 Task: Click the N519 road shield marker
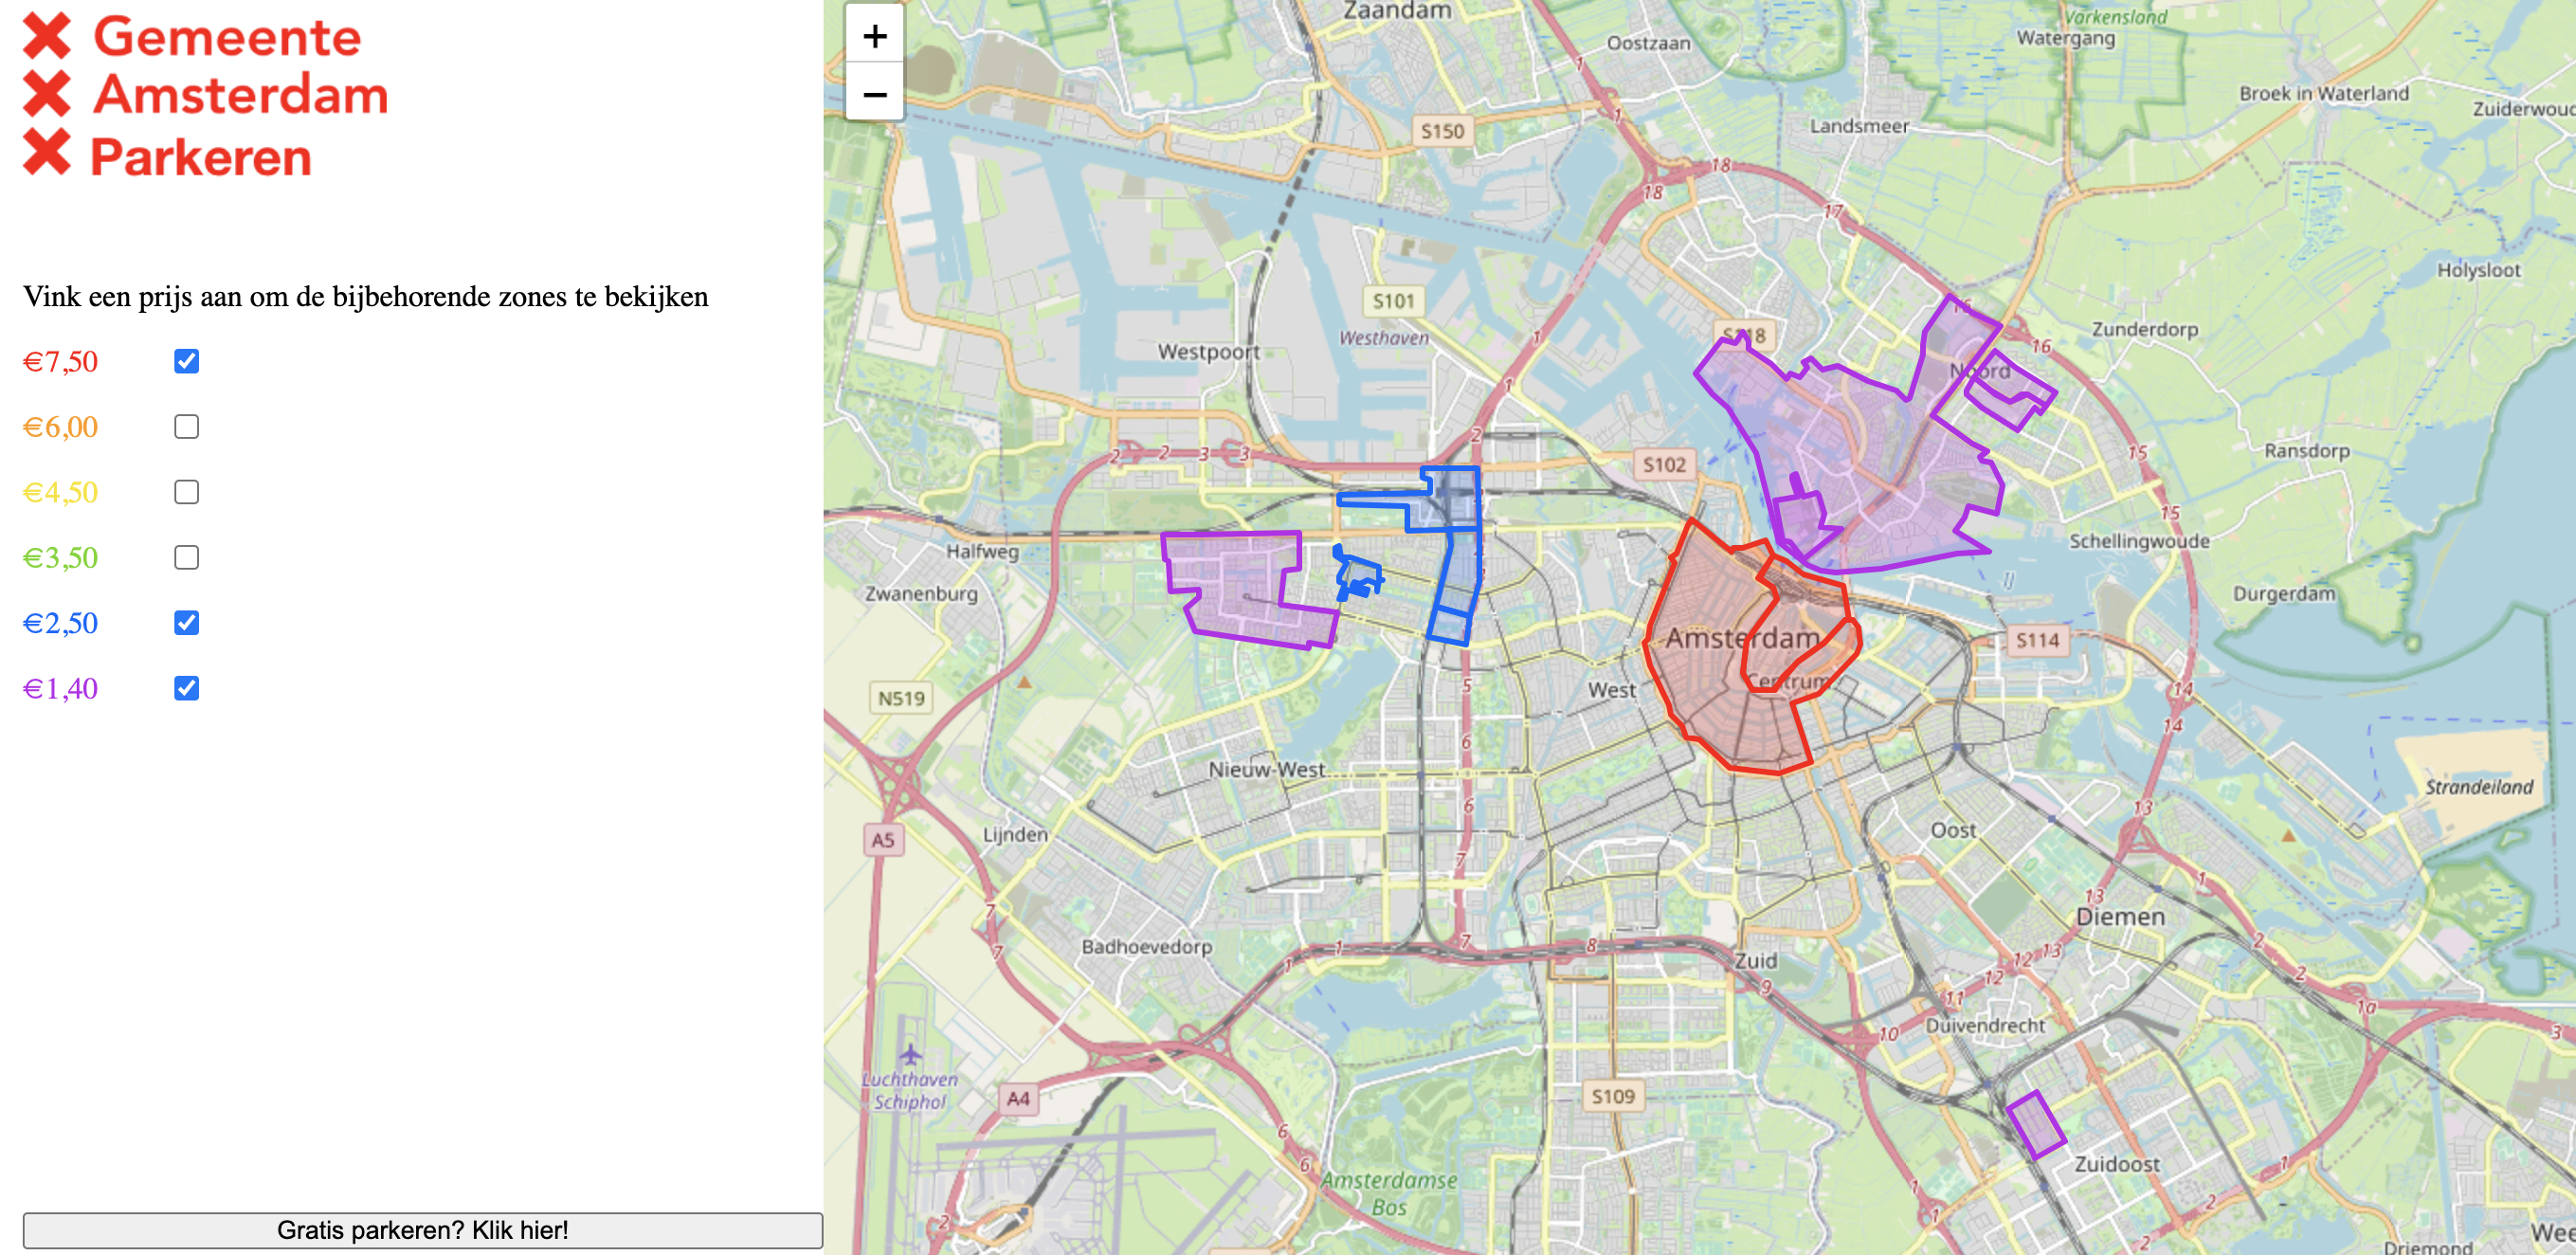tap(900, 698)
